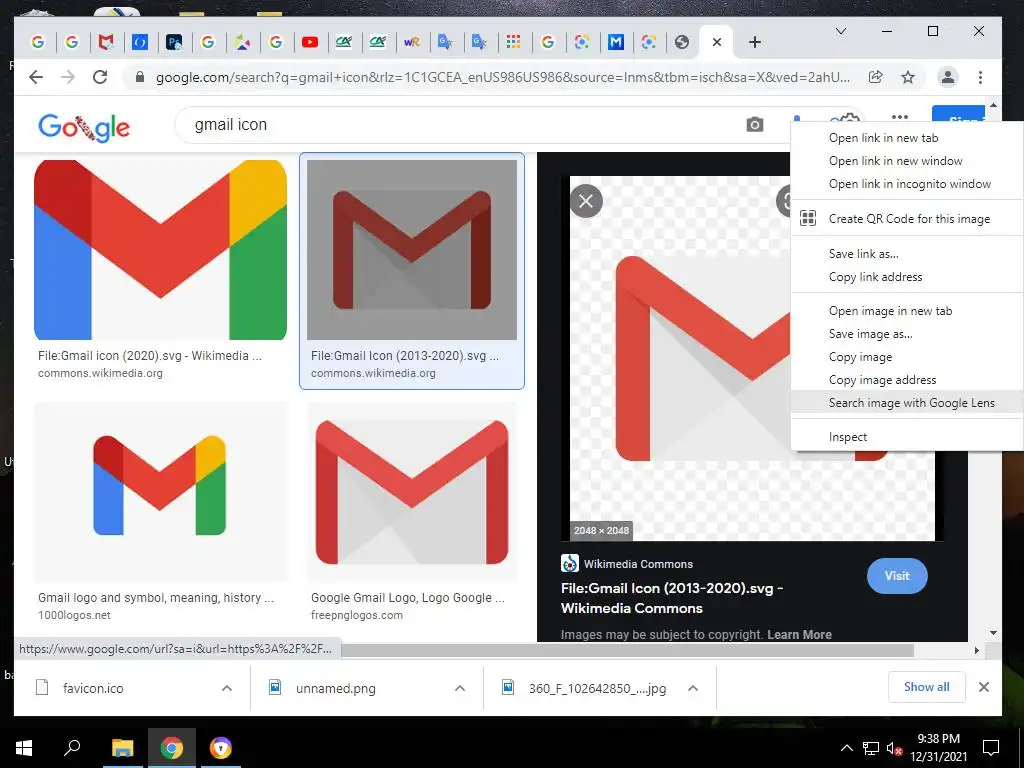Open the Gmail Icon (2013-2020) thumbnail
Image resolution: width=1024 pixels, height=768 pixels.
tap(411, 250)
